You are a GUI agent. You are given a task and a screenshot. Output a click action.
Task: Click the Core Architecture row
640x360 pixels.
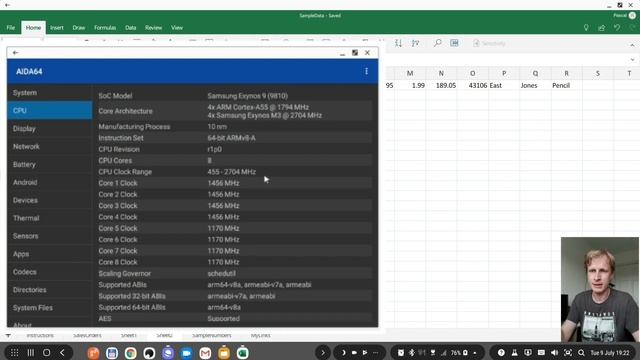pyautogui.click(x=235, y=111)
